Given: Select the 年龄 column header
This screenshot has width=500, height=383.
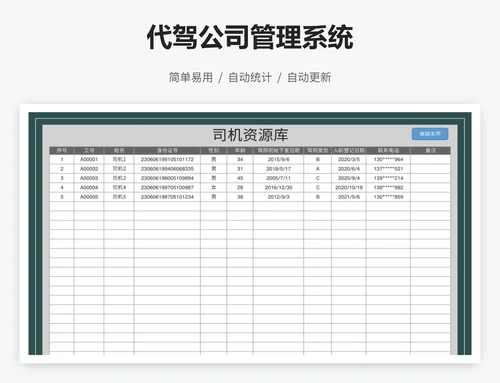Looking at the screenshot, I should (x=240, y=151).
